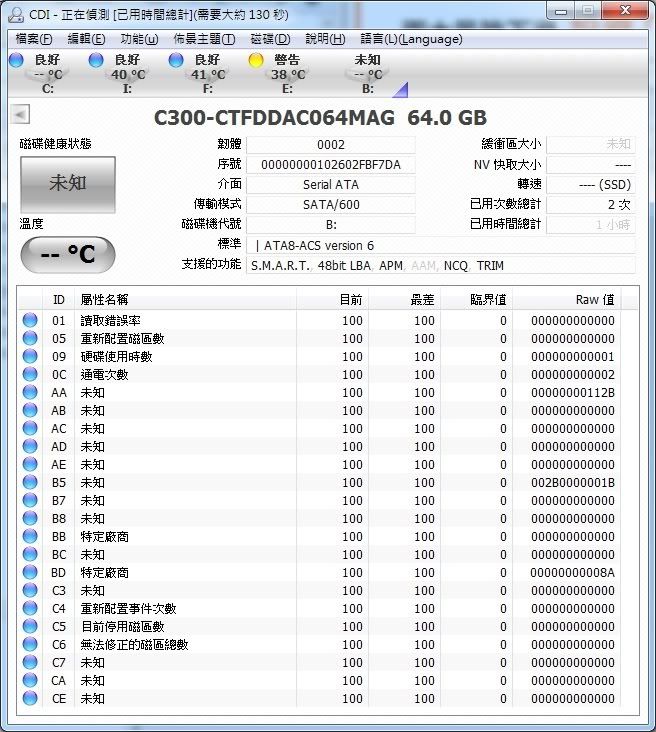Select drive I: 40 °C status icon

coord(96,60)
